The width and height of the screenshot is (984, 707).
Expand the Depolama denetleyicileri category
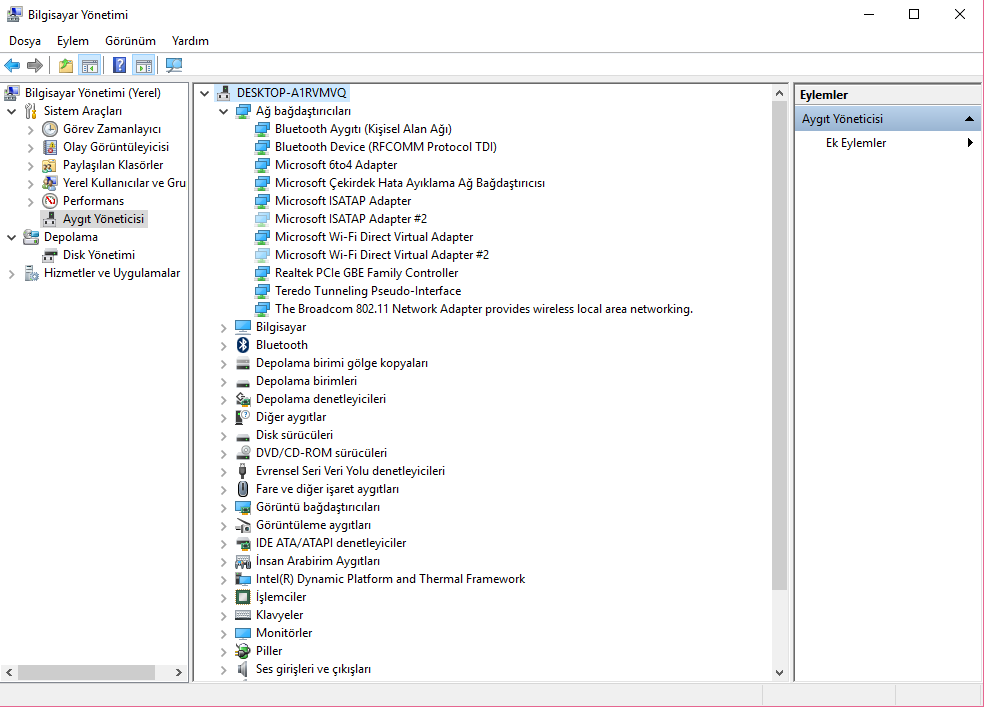tap(223, 400)
